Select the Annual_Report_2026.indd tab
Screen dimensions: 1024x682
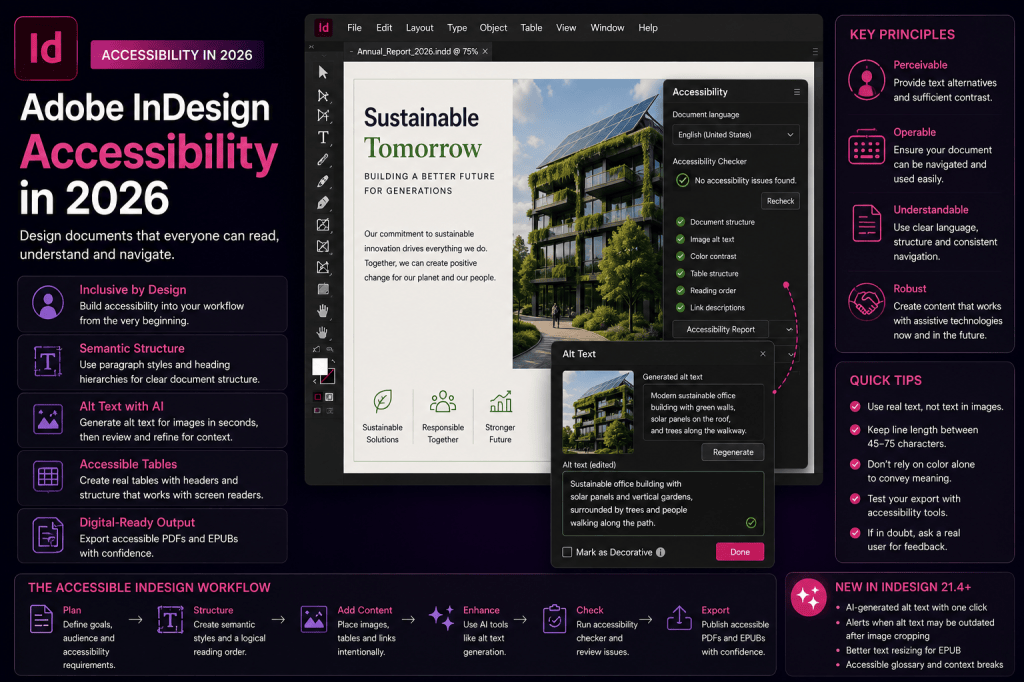pyautogui.click(x=418, y=51)
